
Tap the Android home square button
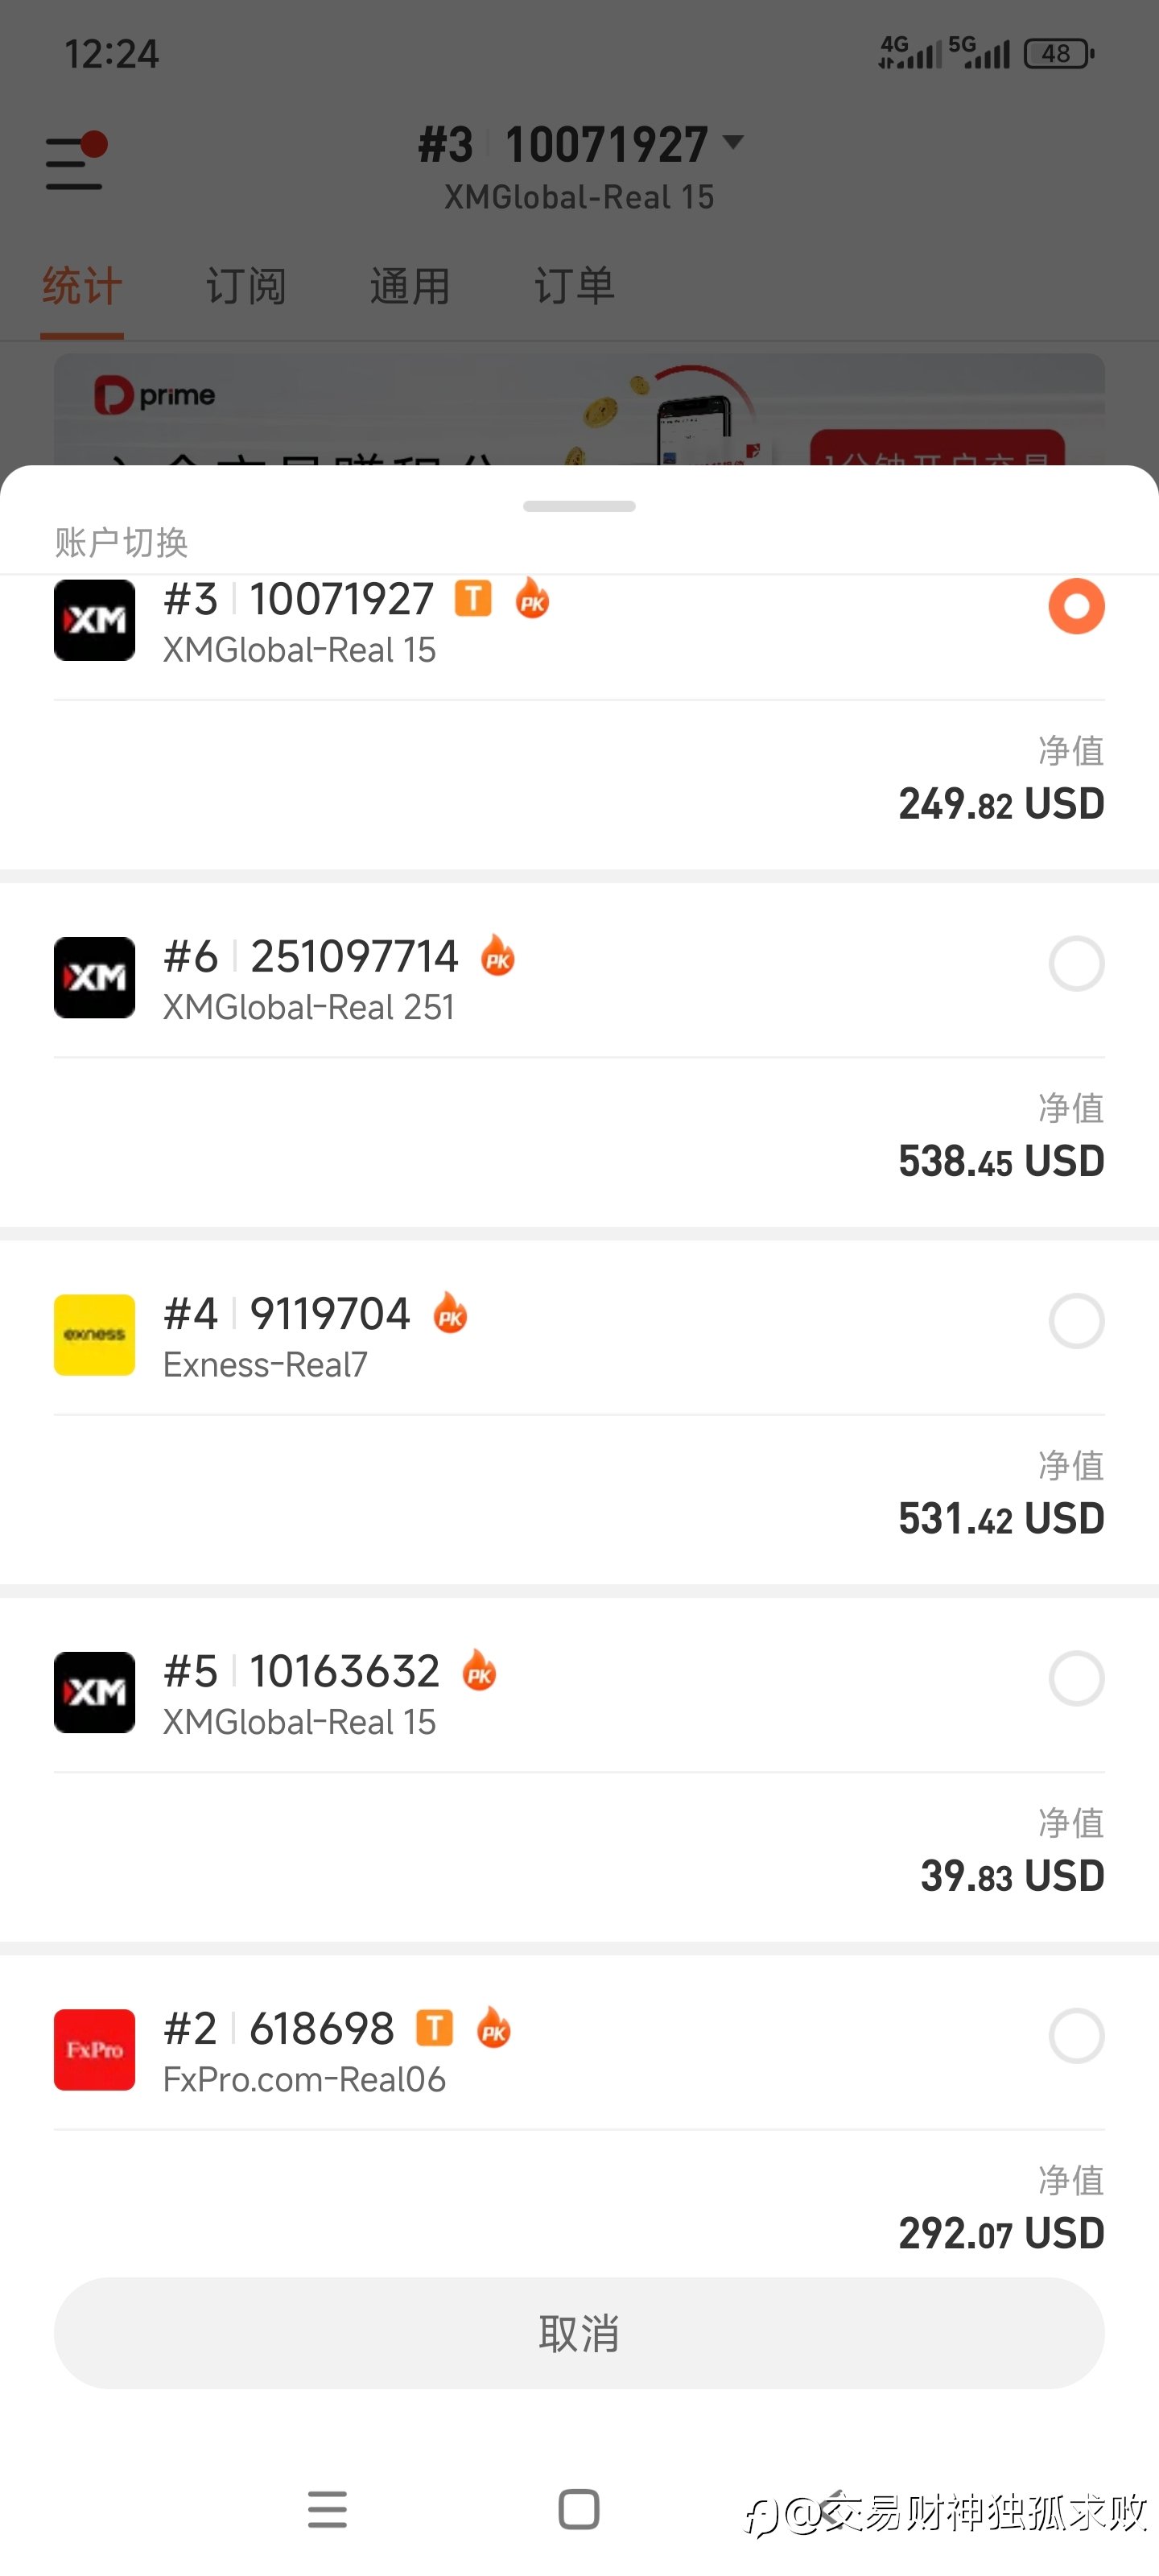pos(579,2509)
